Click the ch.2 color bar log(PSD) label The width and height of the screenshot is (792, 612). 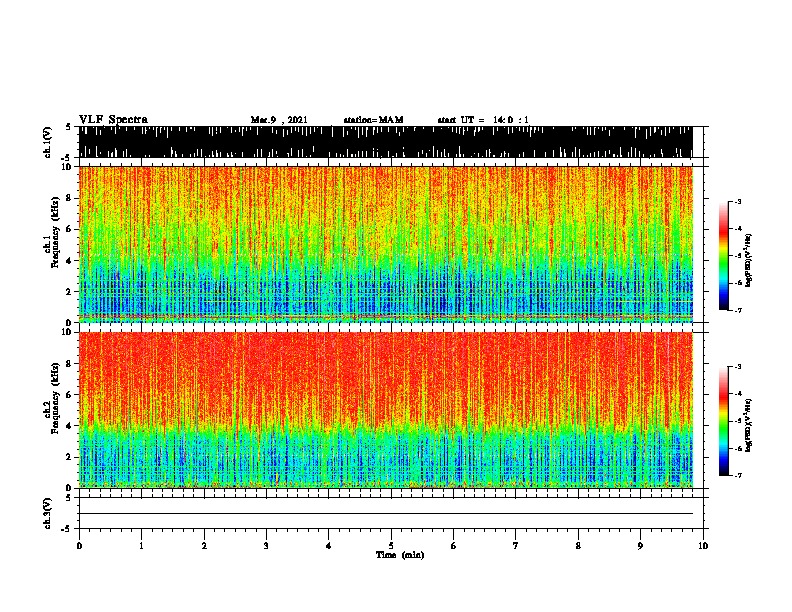pyautogui.click(x=749, y=425)
